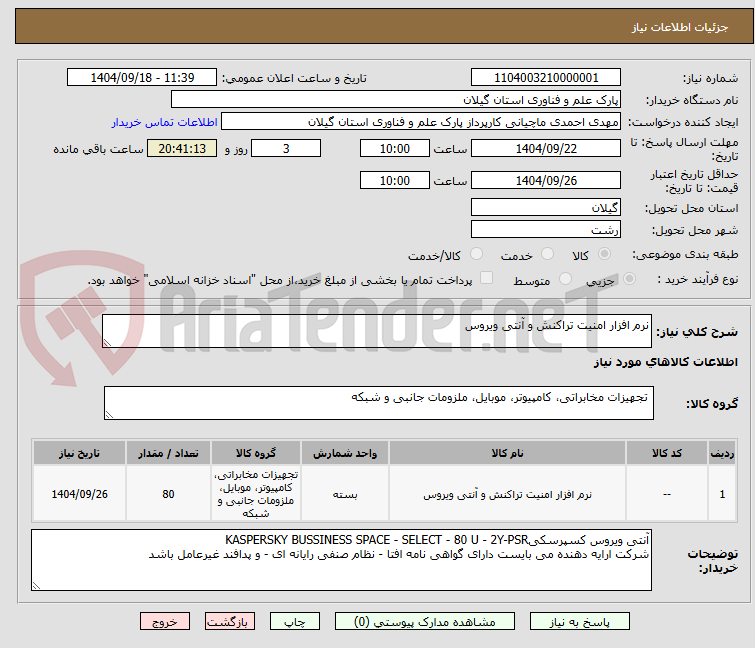This screenshot has height=648, width=755.
Task: Click the بازگشت back button
Action: [230, 621]
